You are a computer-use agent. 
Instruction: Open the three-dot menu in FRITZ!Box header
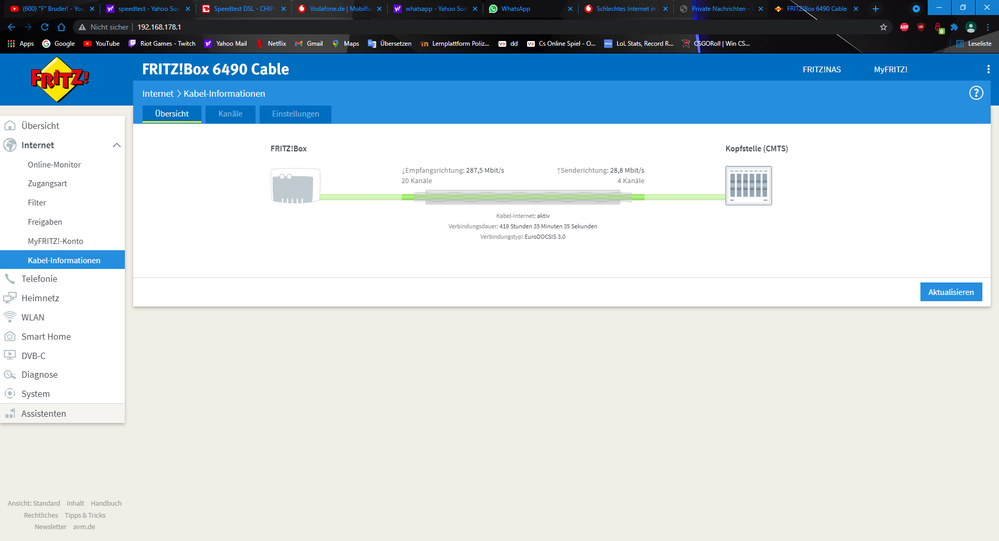[988, 69]
